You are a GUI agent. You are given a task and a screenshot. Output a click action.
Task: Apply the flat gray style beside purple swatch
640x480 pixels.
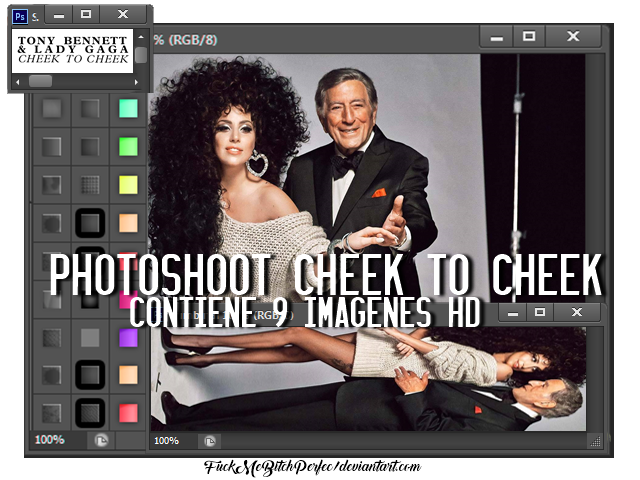[x=90, y=338]
